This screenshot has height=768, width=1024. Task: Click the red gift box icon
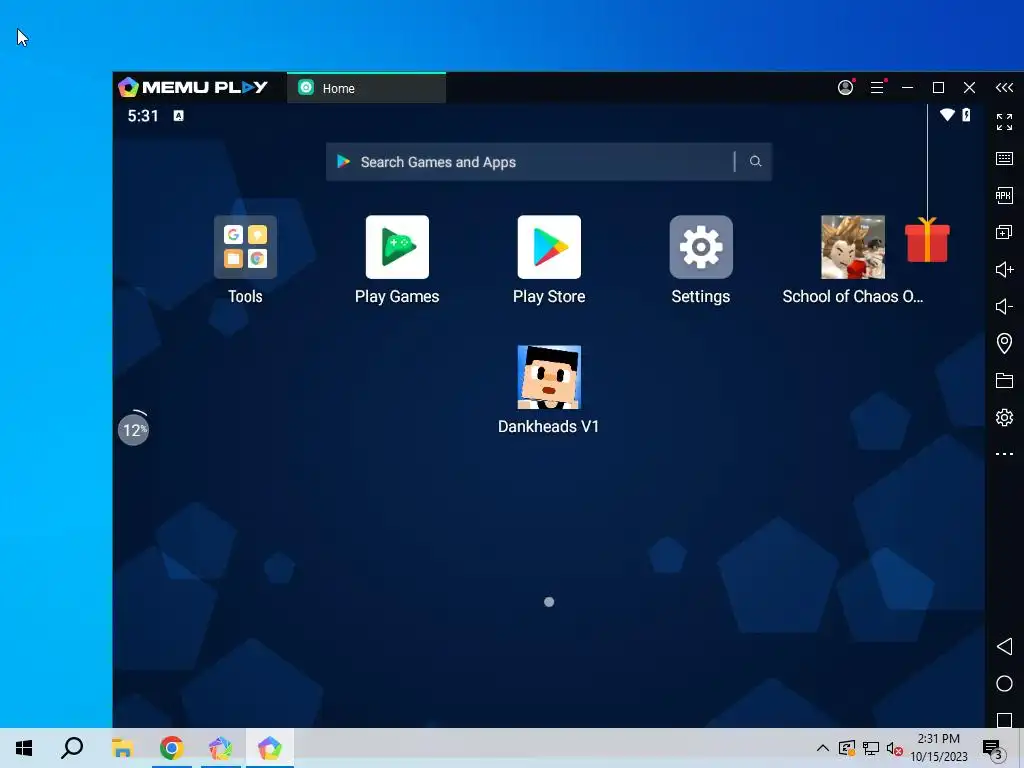927,240
